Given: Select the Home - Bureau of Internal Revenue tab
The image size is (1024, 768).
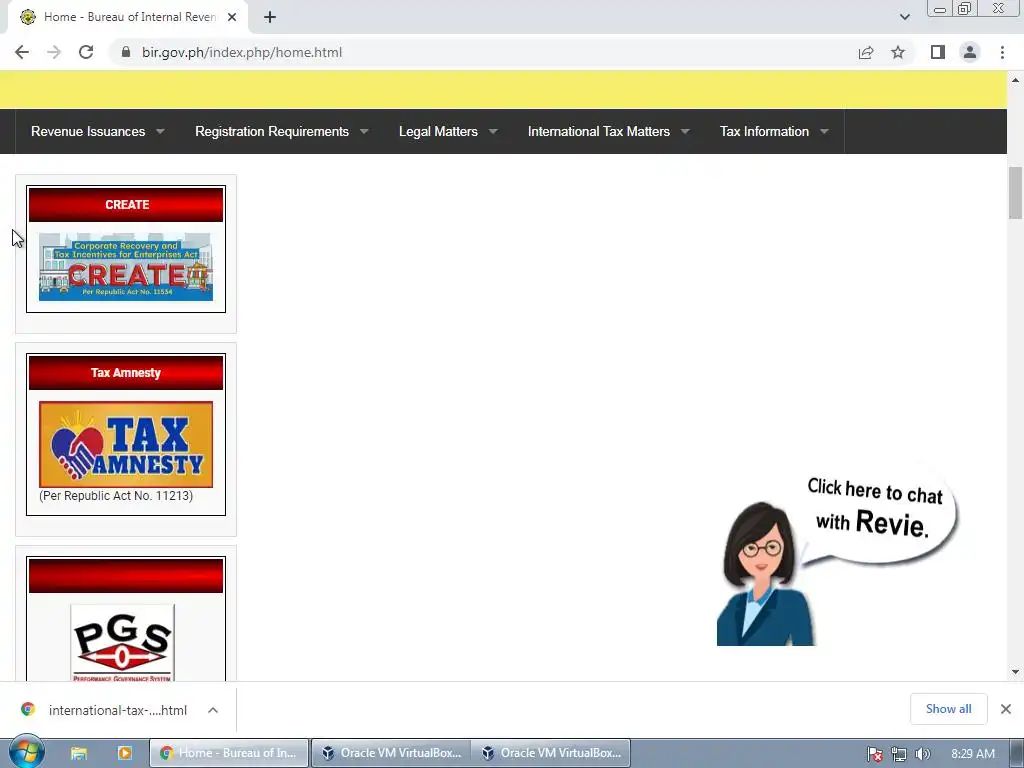Looking at the screenshot, I should (x=129, y=17).
